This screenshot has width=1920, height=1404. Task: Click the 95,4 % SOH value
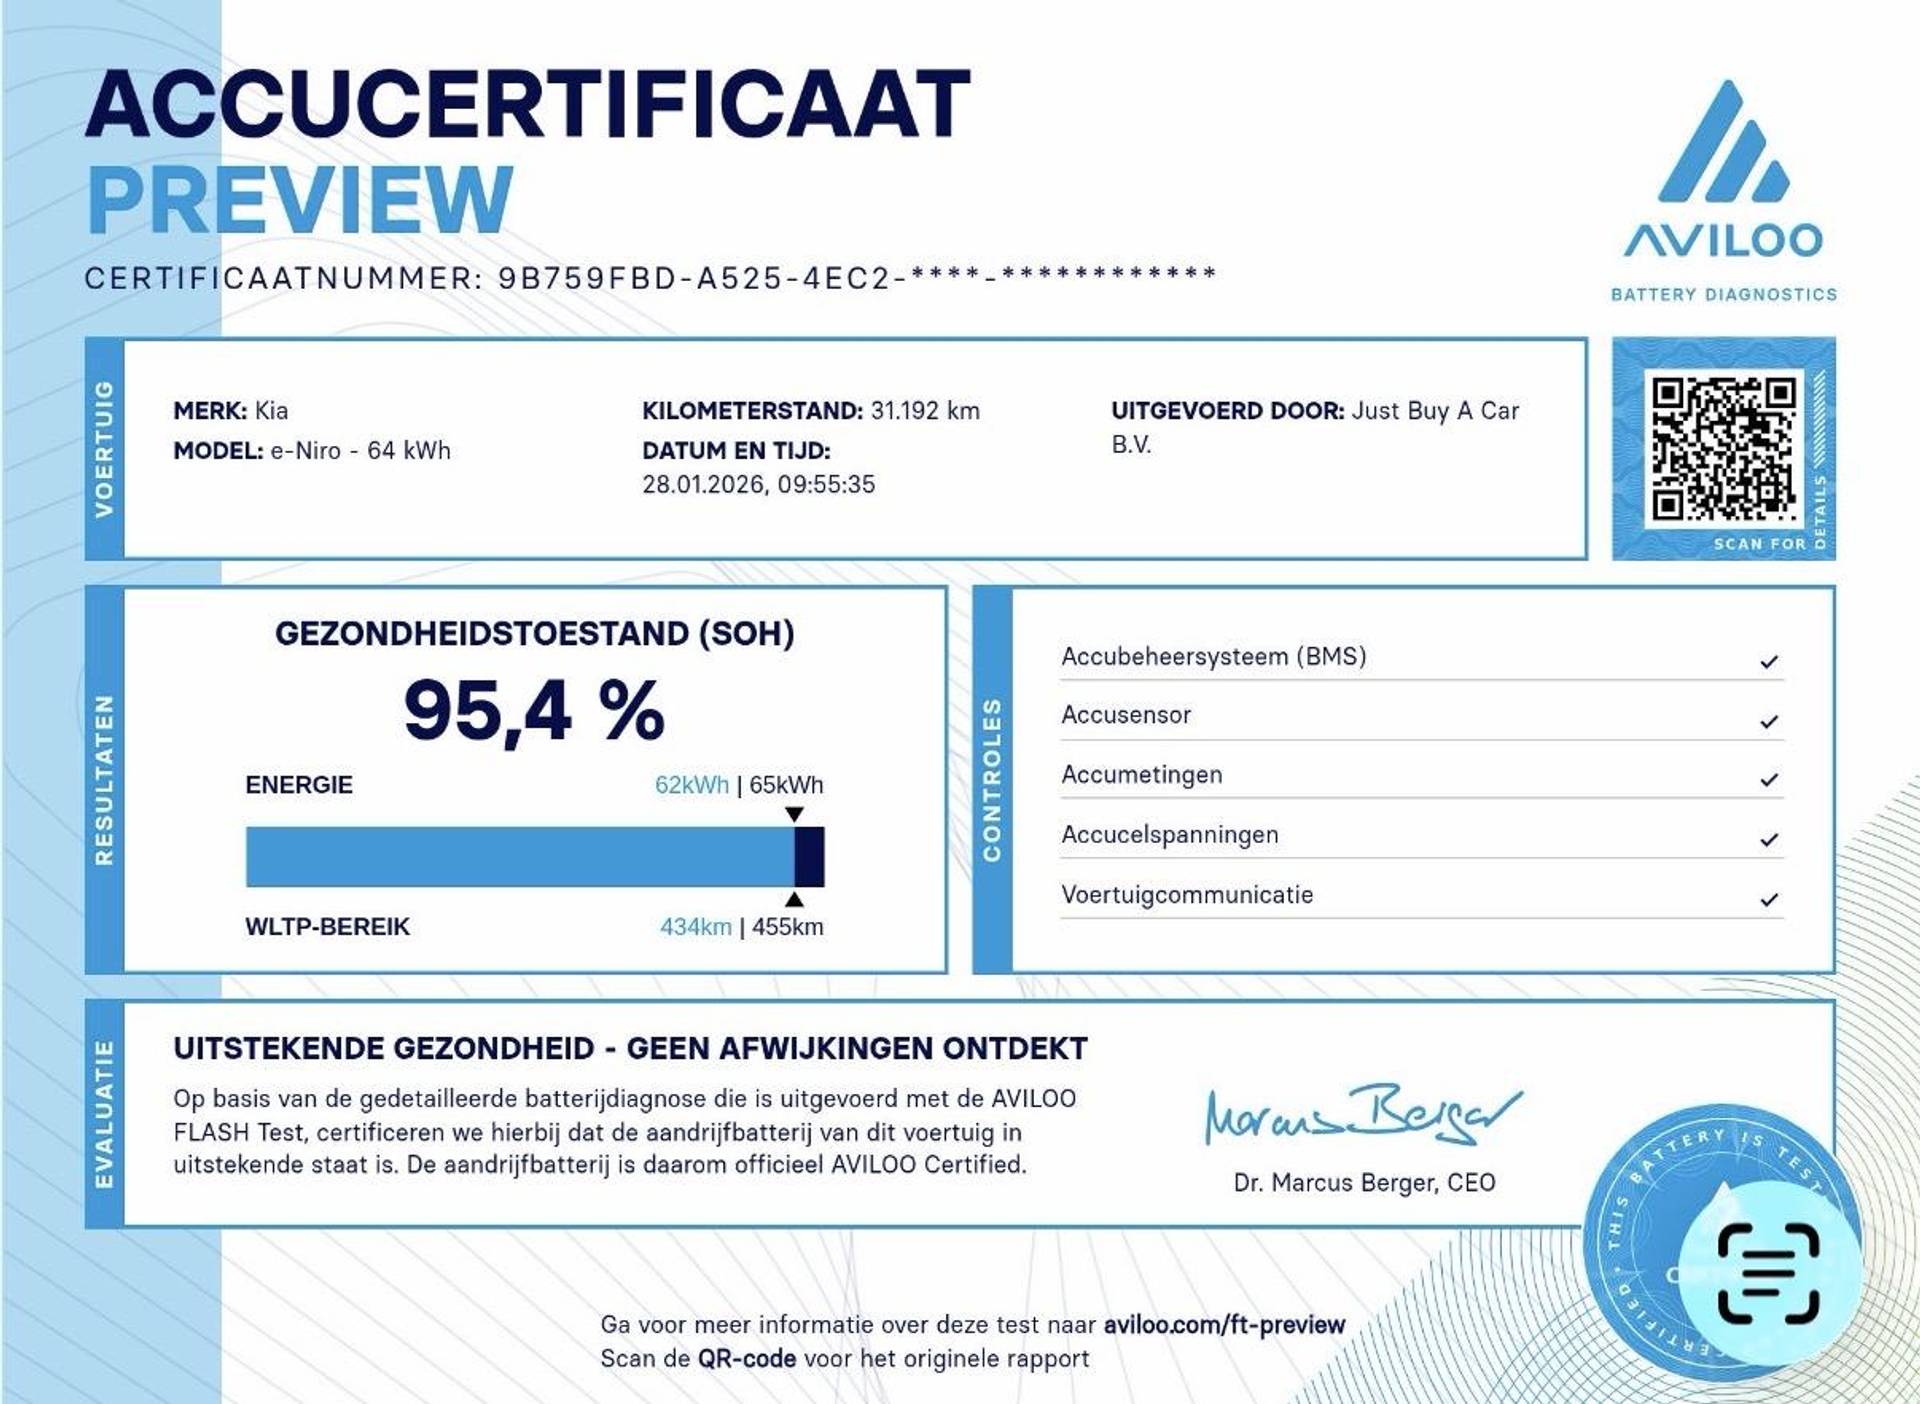click(534, 711)
